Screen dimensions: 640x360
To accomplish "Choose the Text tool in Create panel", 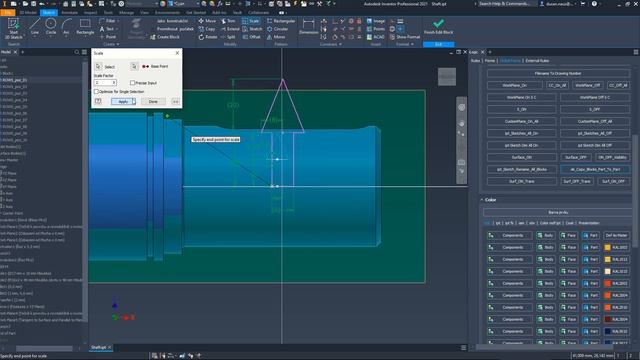I will point(108,29).
